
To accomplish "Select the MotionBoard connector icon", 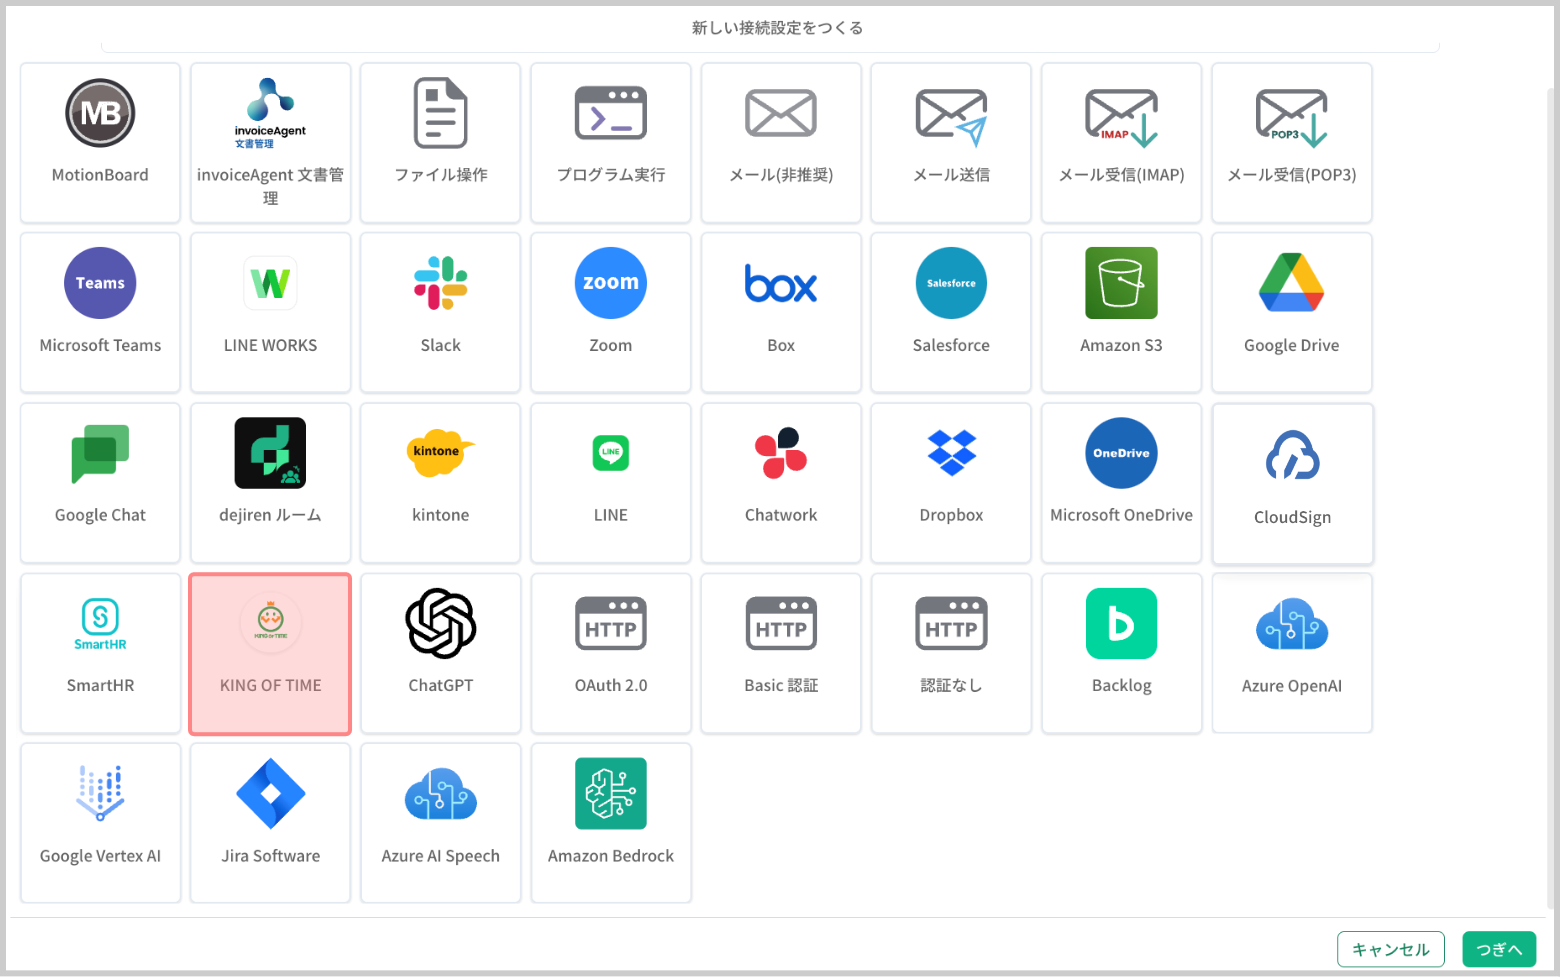I will (x=100, y=113).
